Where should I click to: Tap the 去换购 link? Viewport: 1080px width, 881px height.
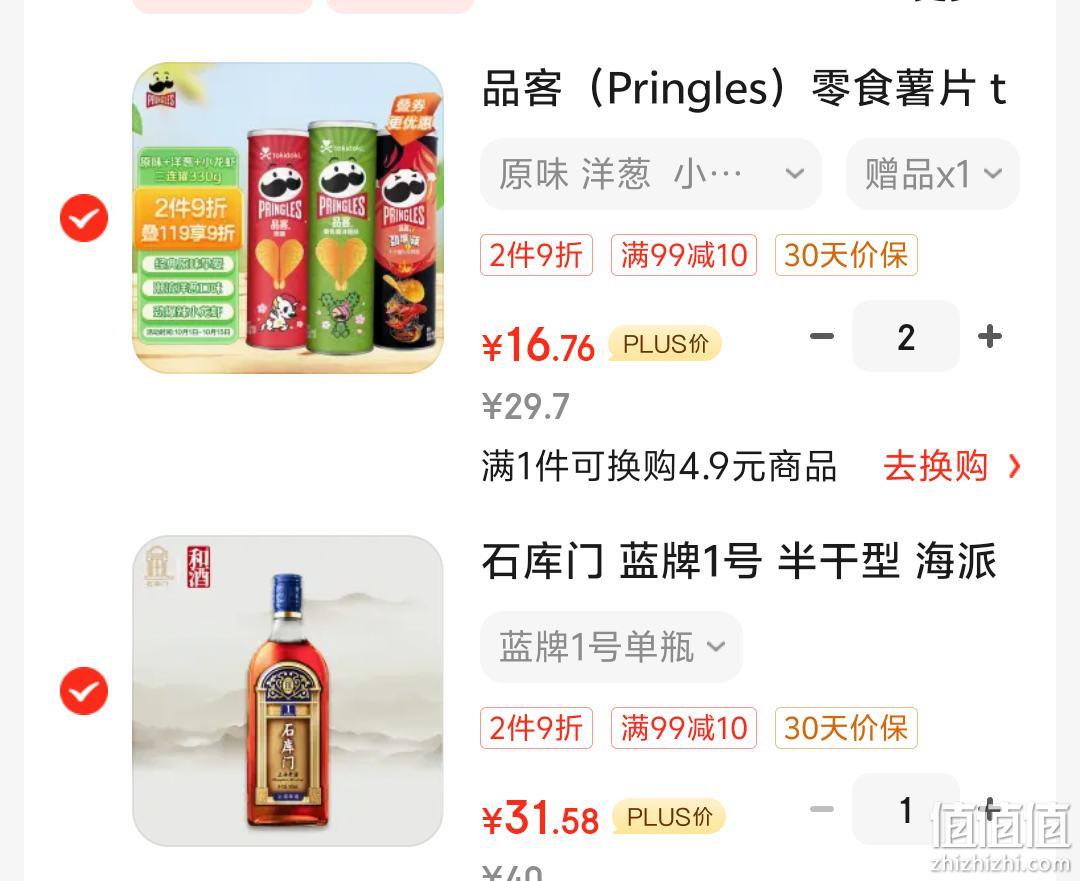coord(935,466)
